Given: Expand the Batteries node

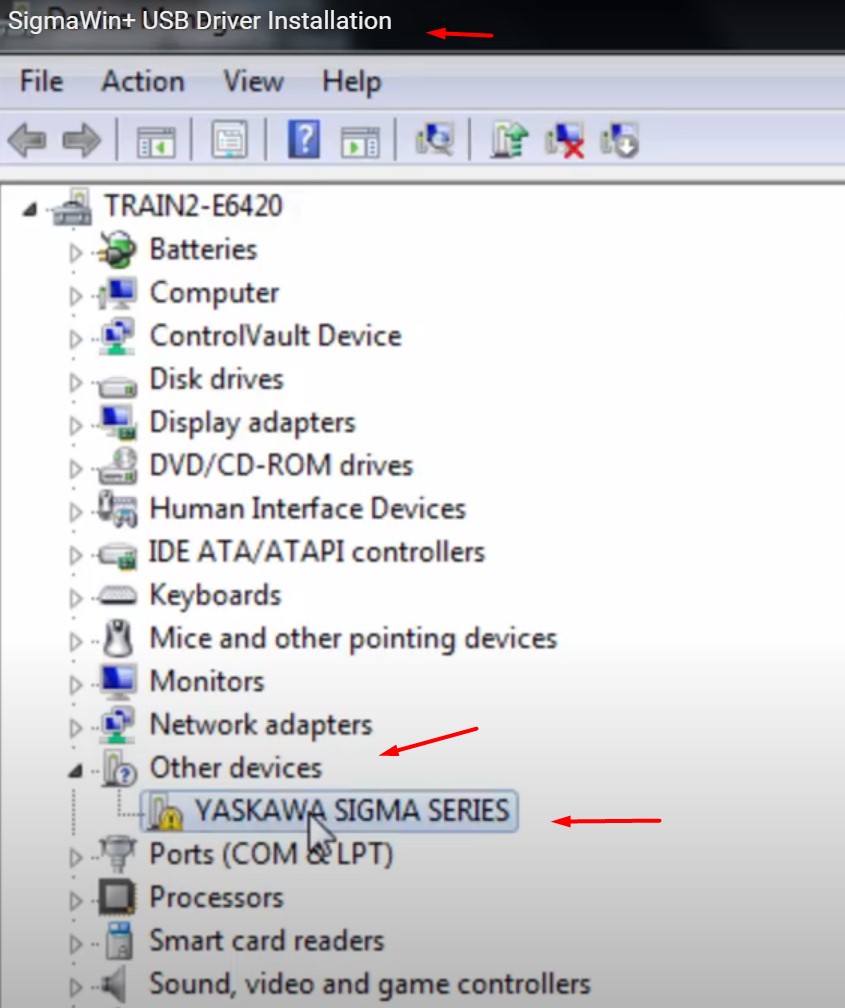Looking at the screenshot, I should coord(76,253).
